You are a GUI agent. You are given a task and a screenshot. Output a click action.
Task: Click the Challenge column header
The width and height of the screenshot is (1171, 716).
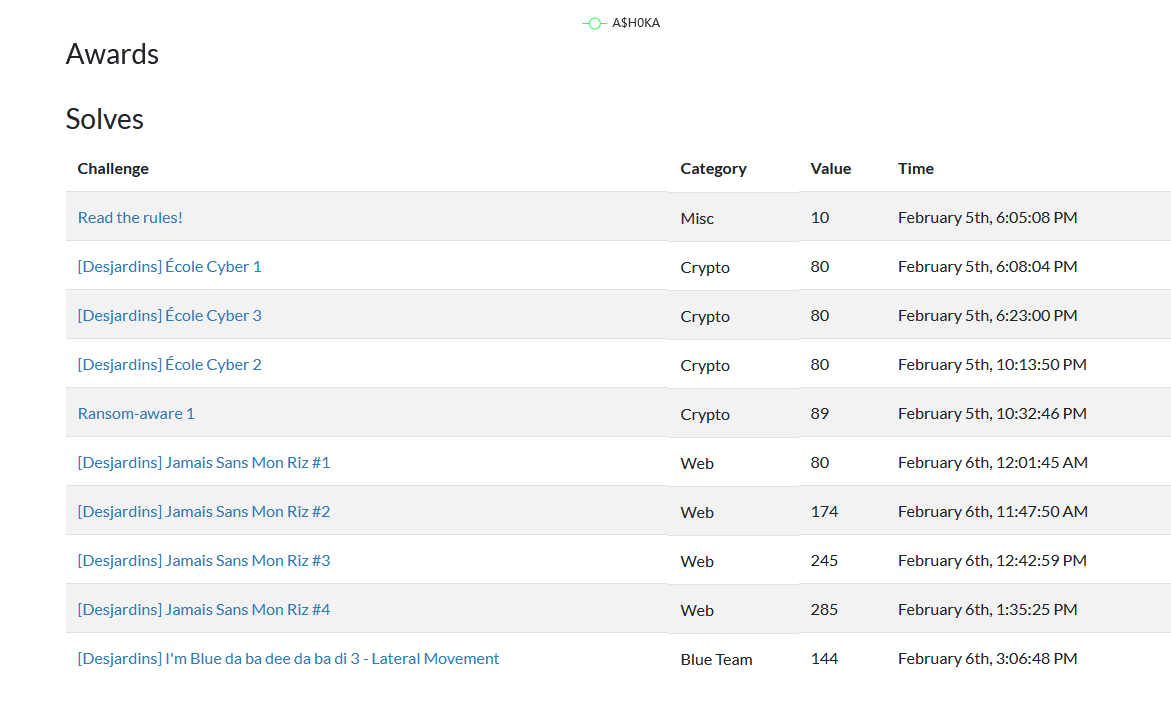coord(113,169)
